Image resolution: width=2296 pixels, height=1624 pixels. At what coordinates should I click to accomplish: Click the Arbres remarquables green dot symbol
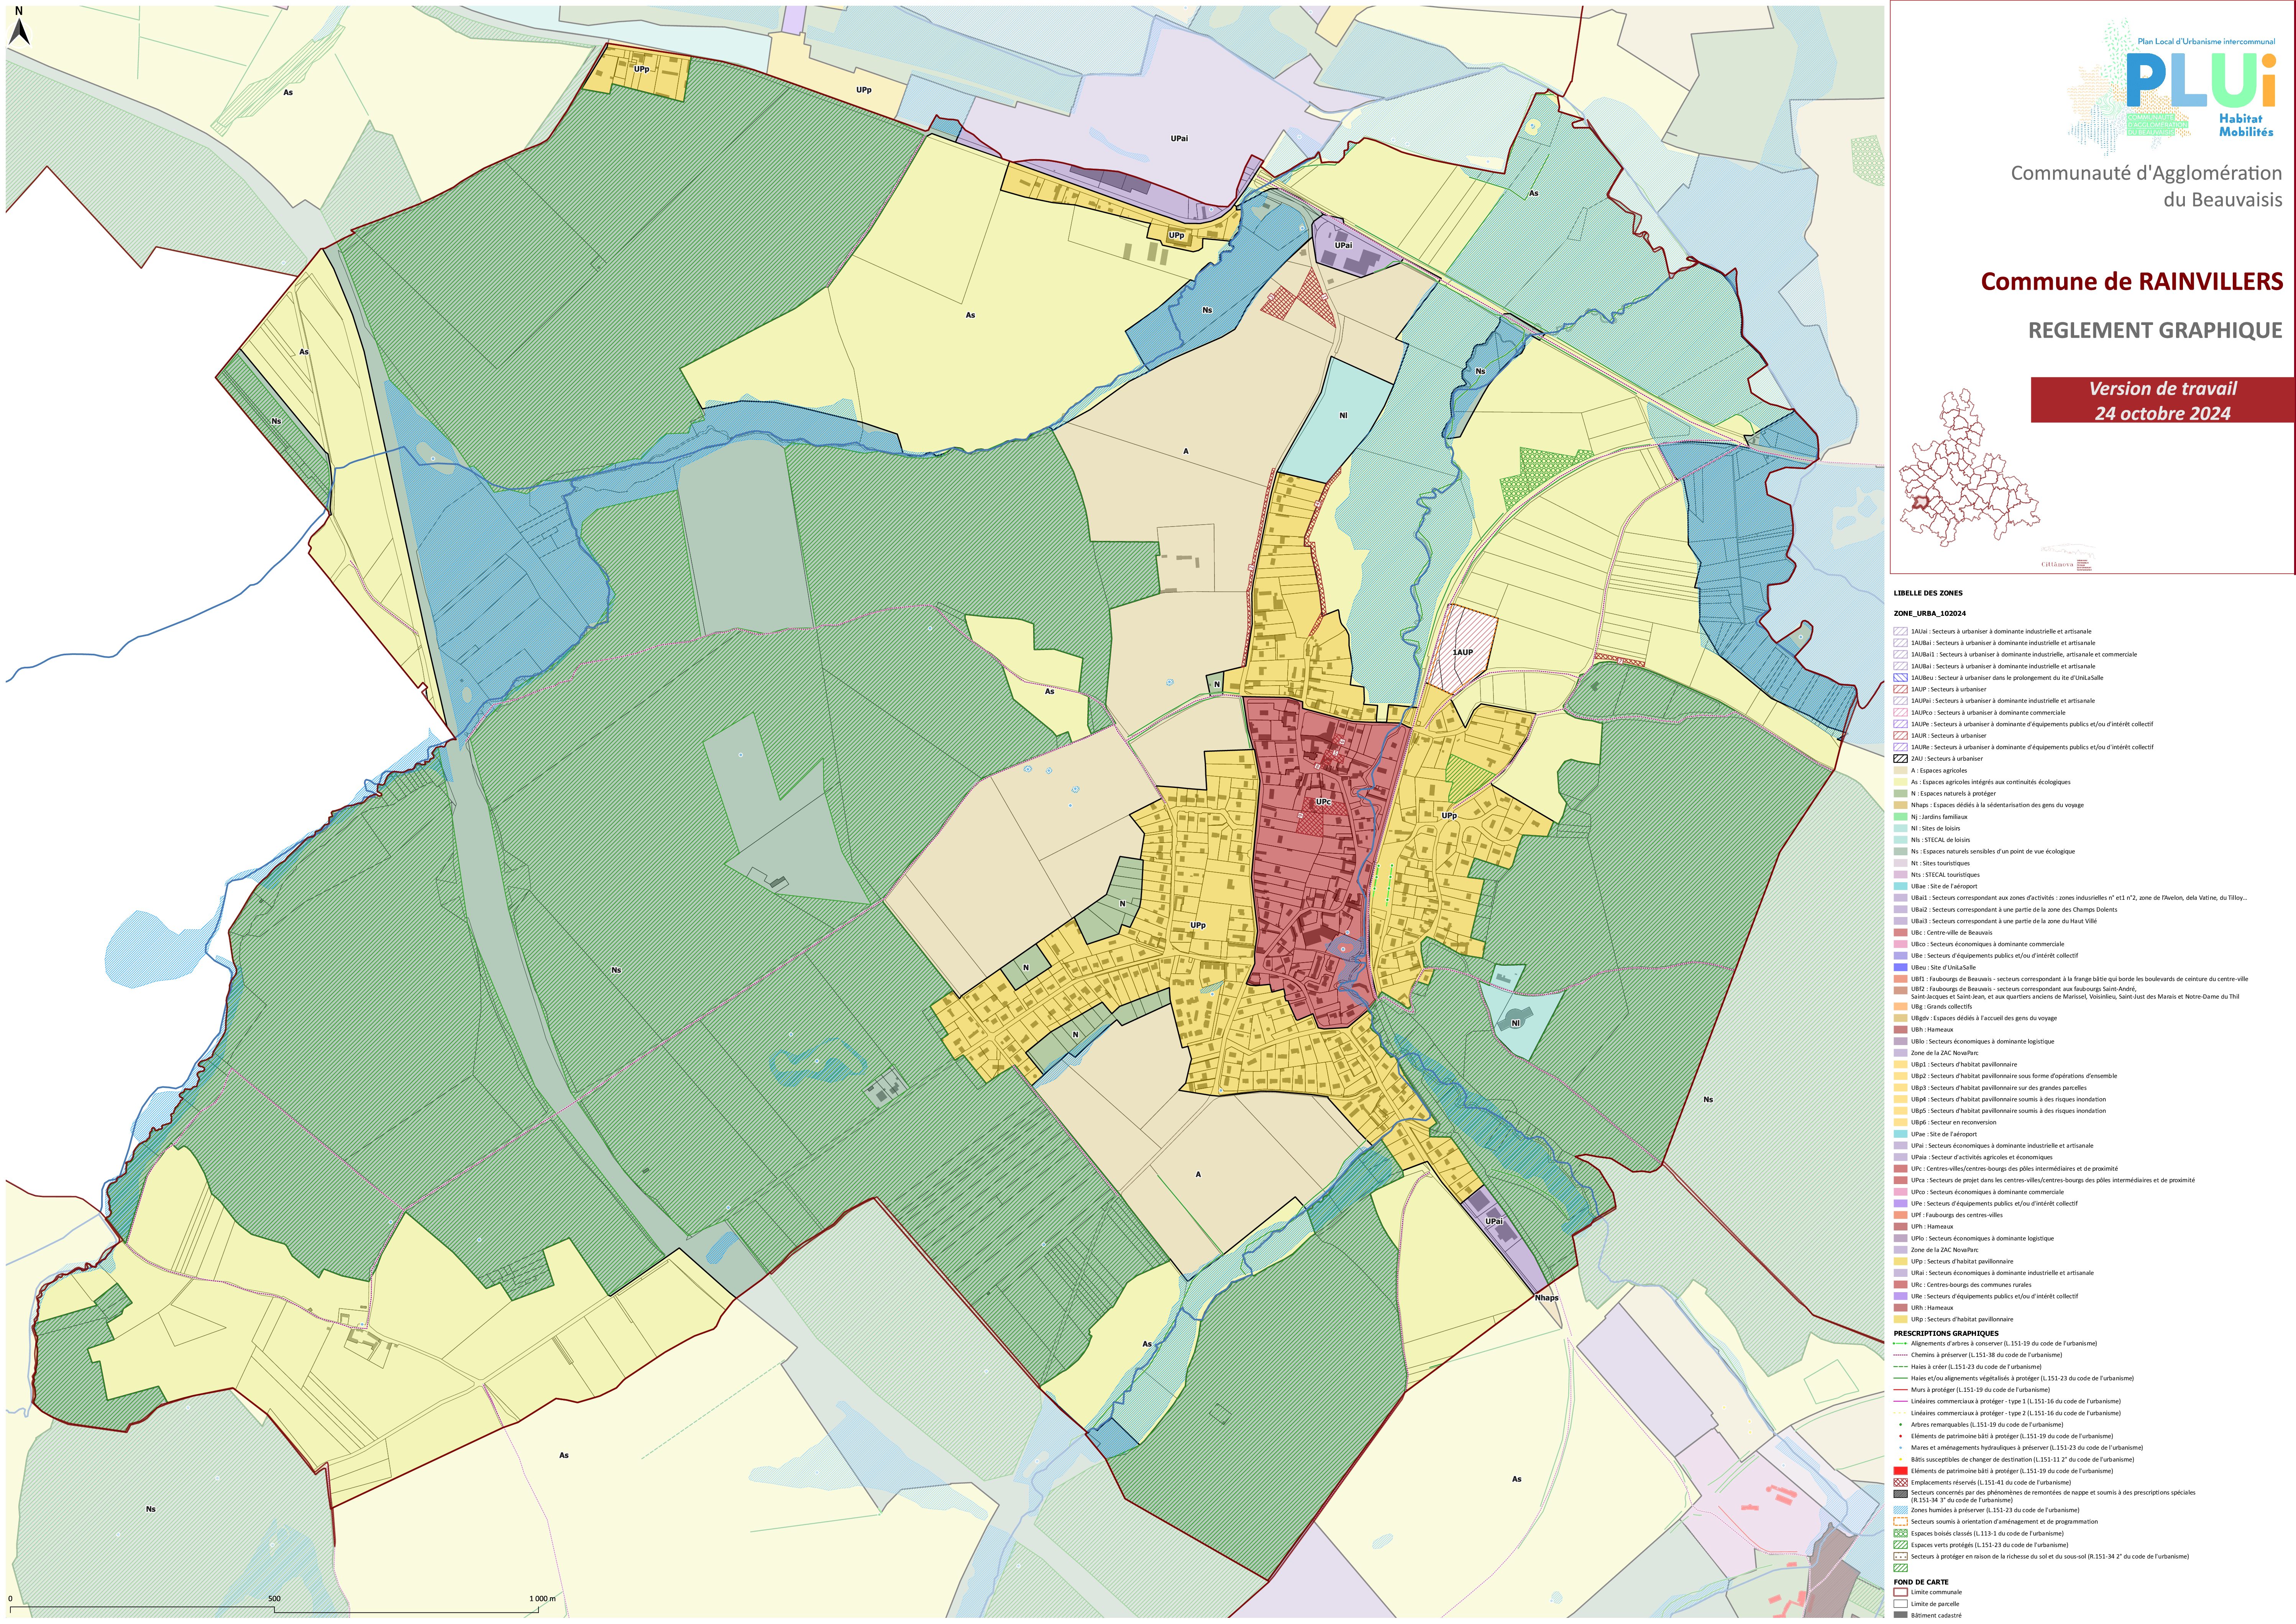tap(1900, 1425)
